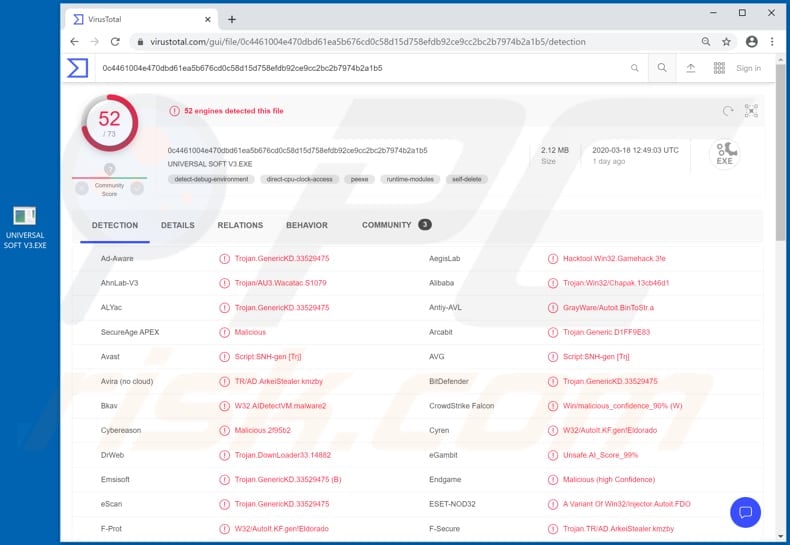Click the detect-debug-environment tag
Screen dimensions: 790x545
[x=211, y=179]
